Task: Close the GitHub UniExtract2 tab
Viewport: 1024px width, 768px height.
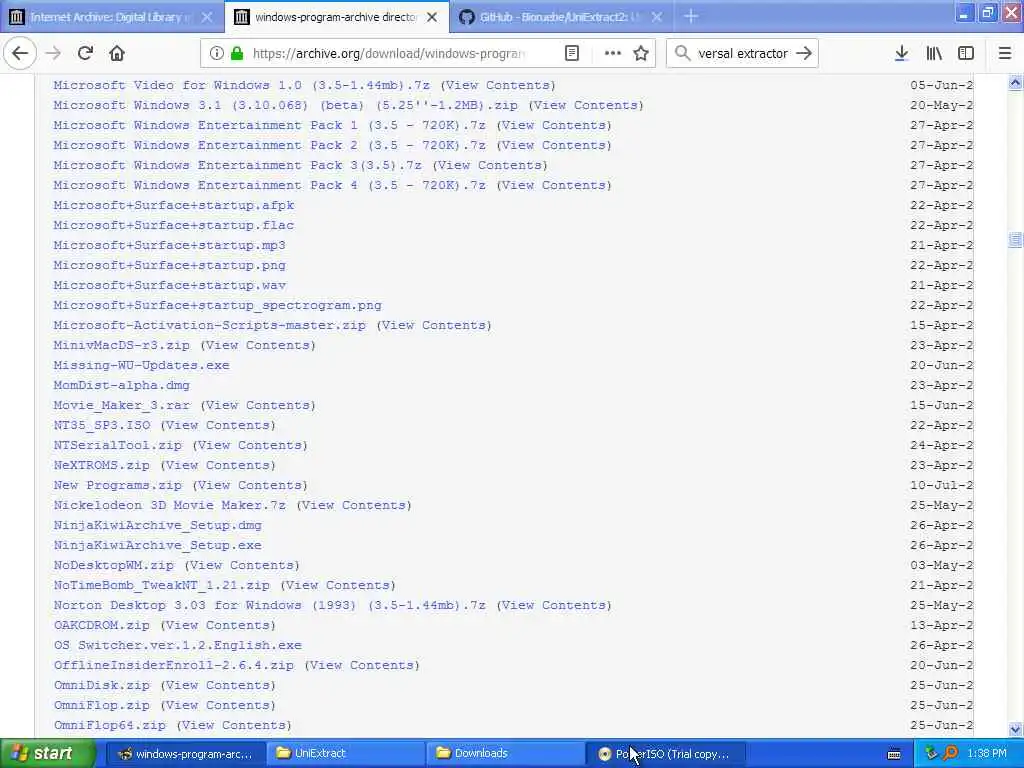Action: pyautogui.click(x=657, y=17)
